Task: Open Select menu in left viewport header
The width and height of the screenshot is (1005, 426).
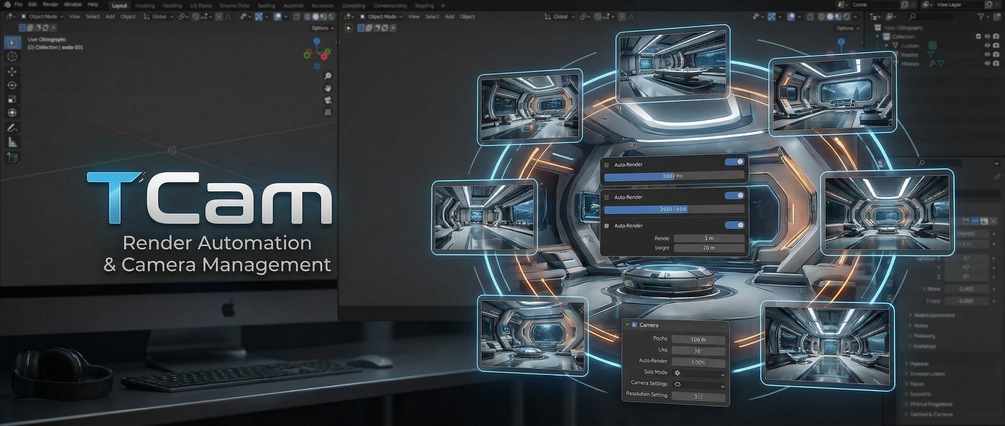Action: click(93, 17)
